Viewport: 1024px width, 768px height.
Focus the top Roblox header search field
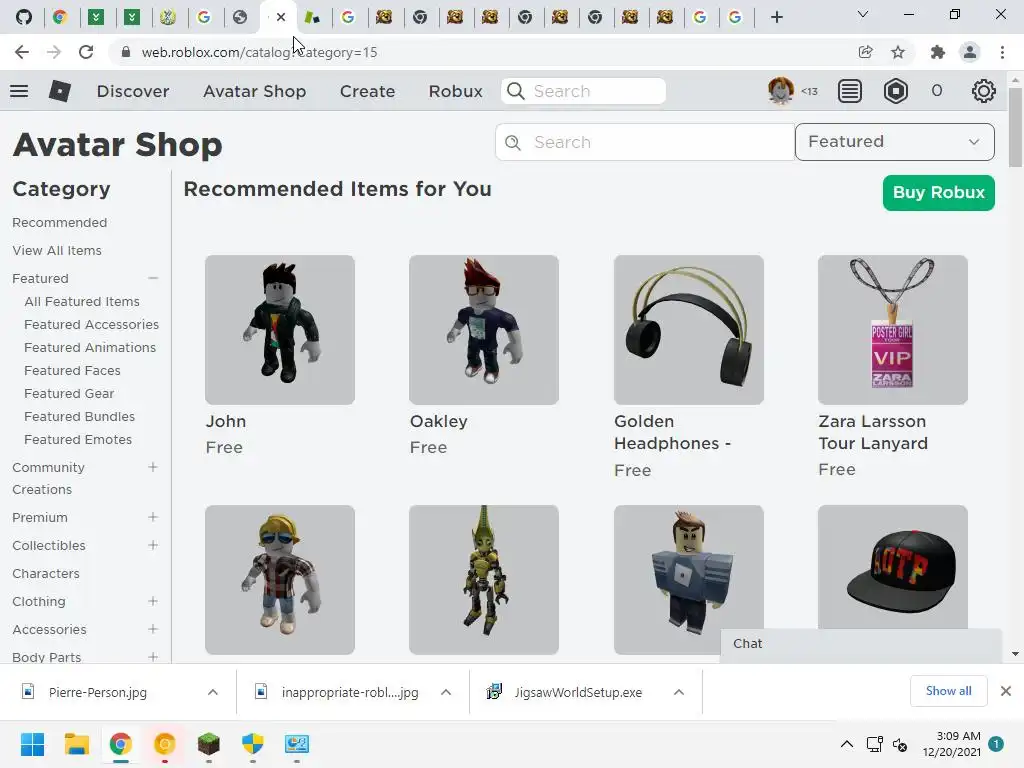pos(584,91)
